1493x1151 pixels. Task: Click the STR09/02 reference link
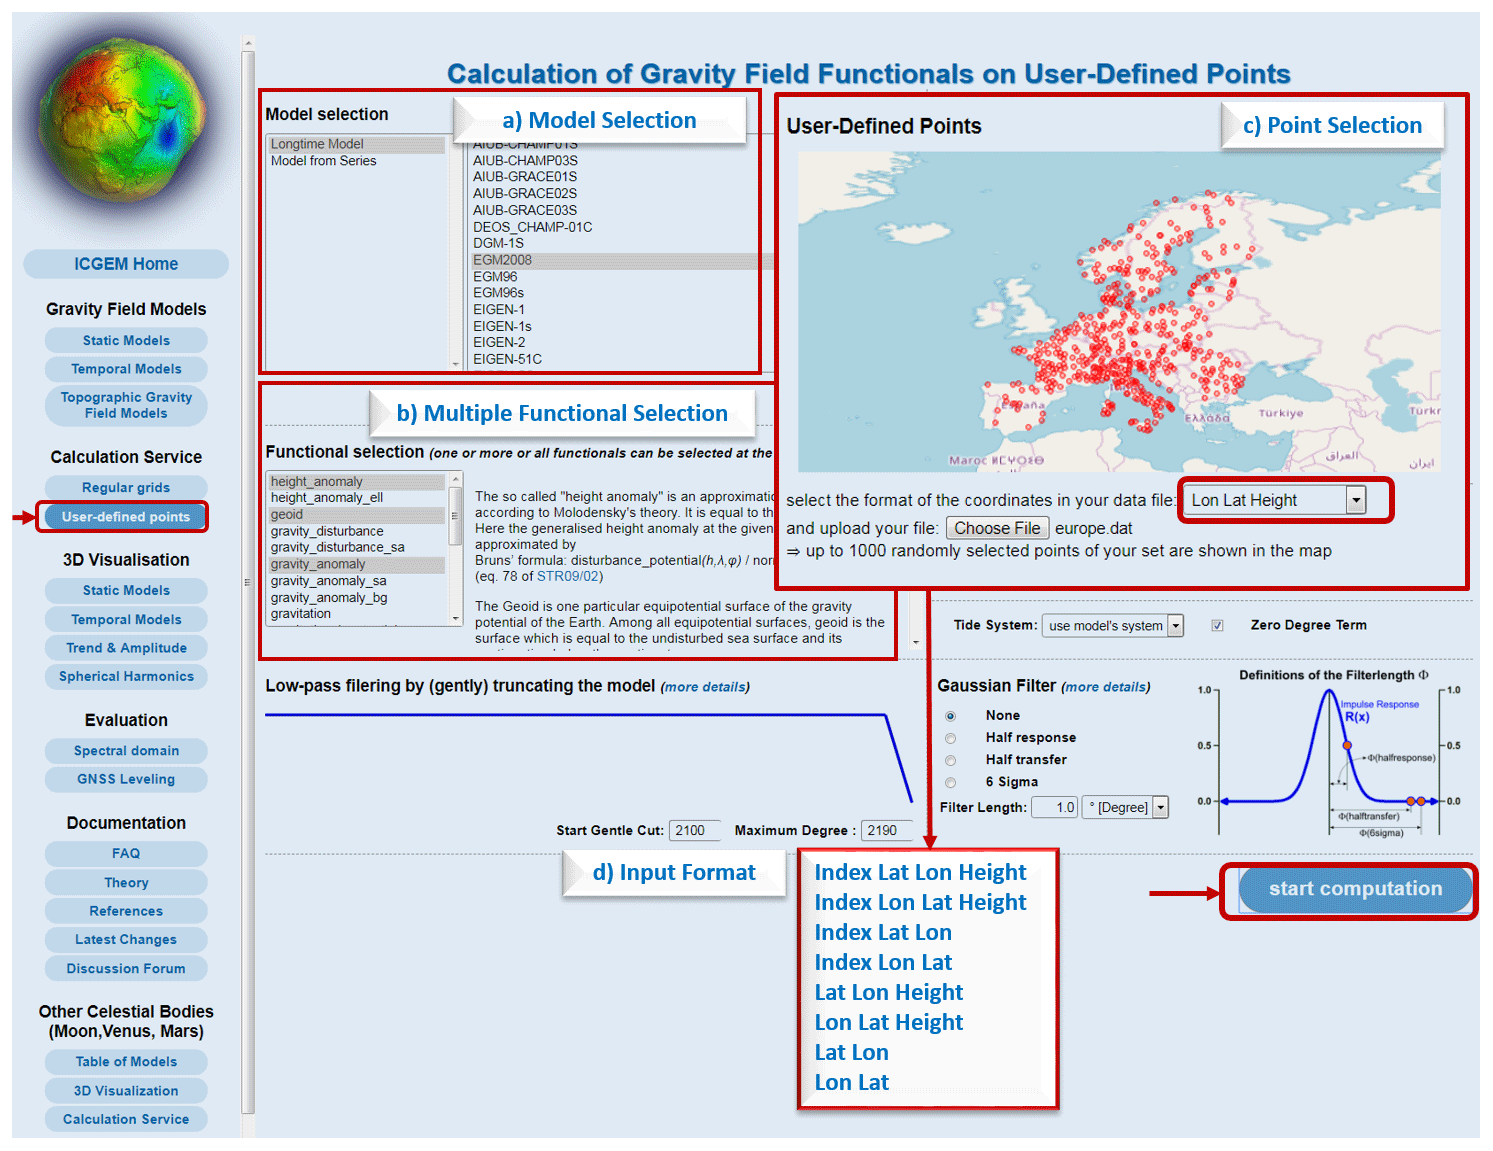coord(570,576)
